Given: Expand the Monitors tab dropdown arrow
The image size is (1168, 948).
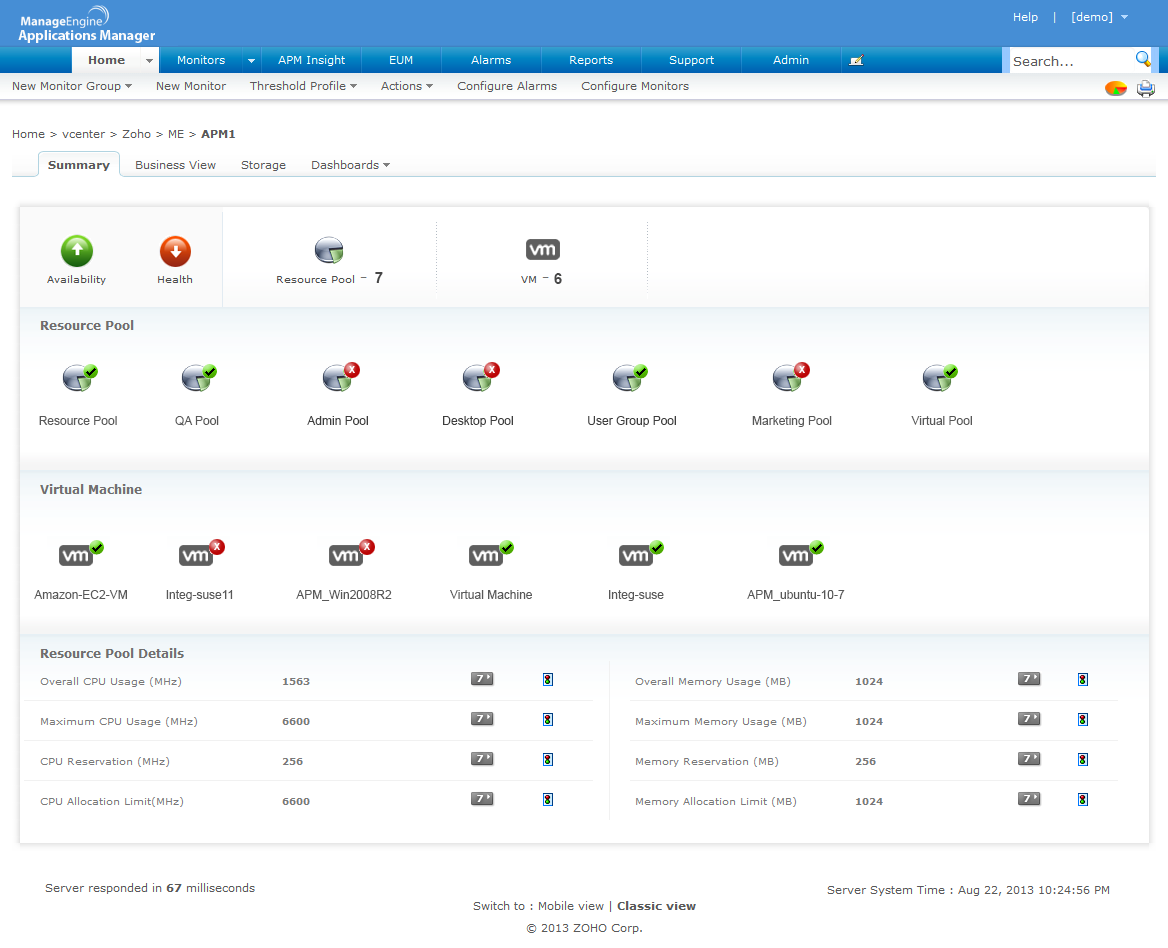Looking at the screenshot, I should (251, 60).
